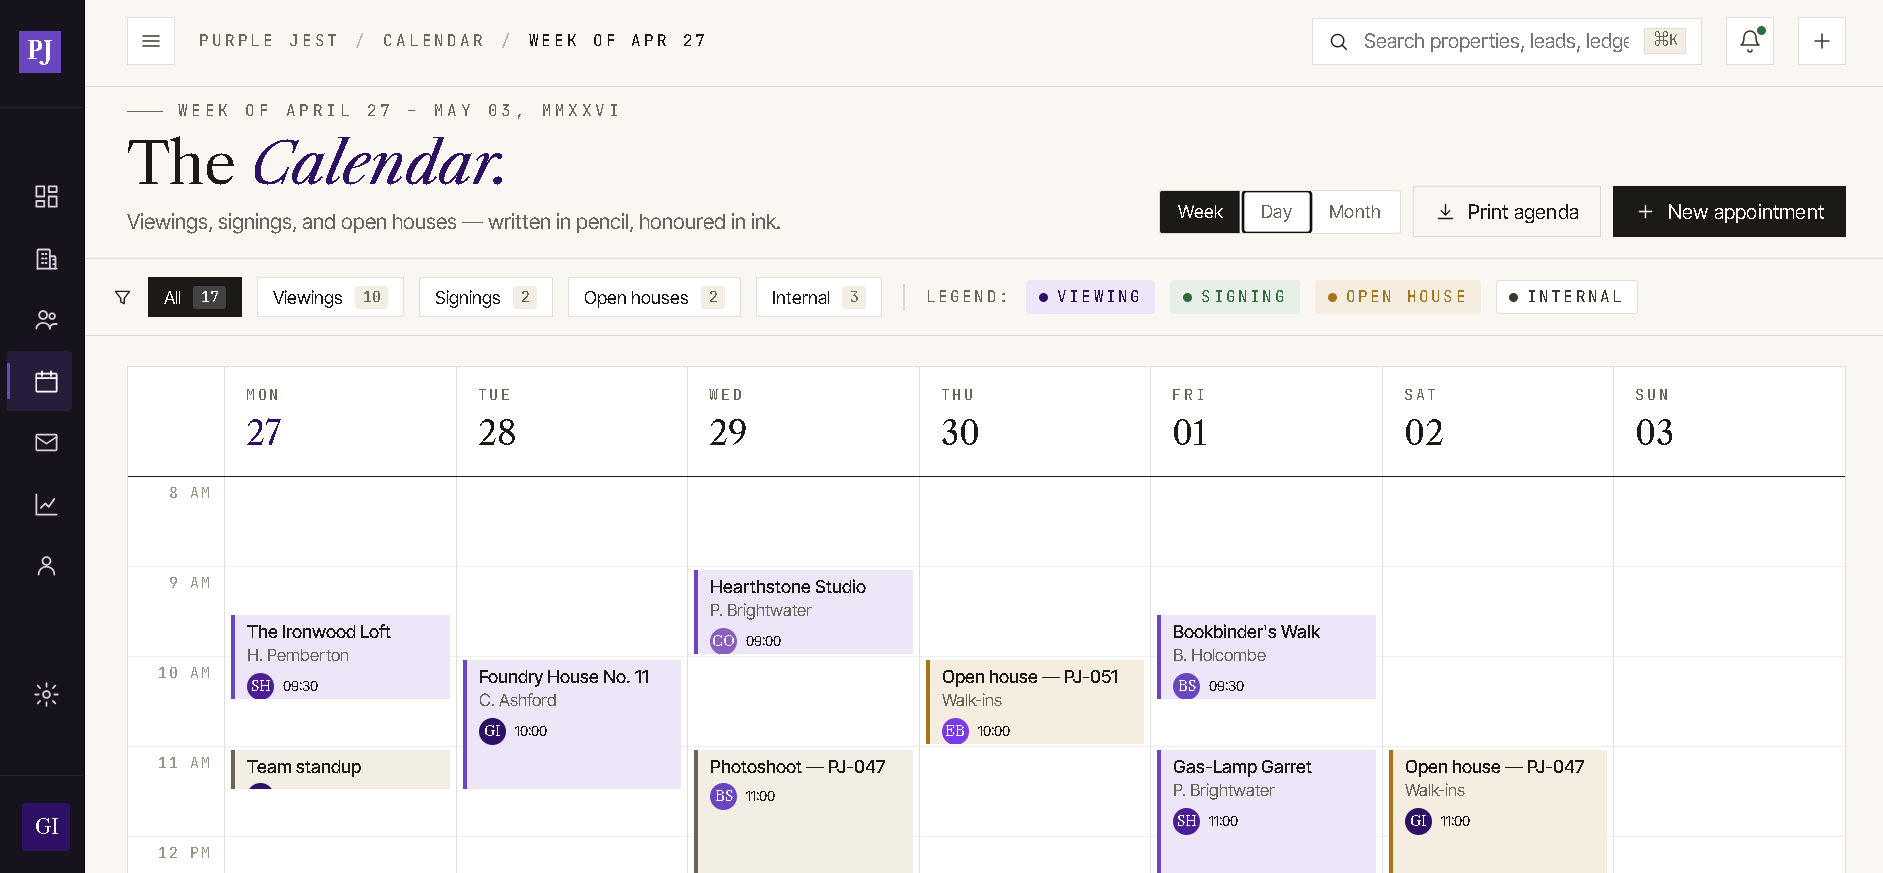Toggle the hamburger menu button
The height and width of the screenshot is (873, 1883).
click(151, 41)
